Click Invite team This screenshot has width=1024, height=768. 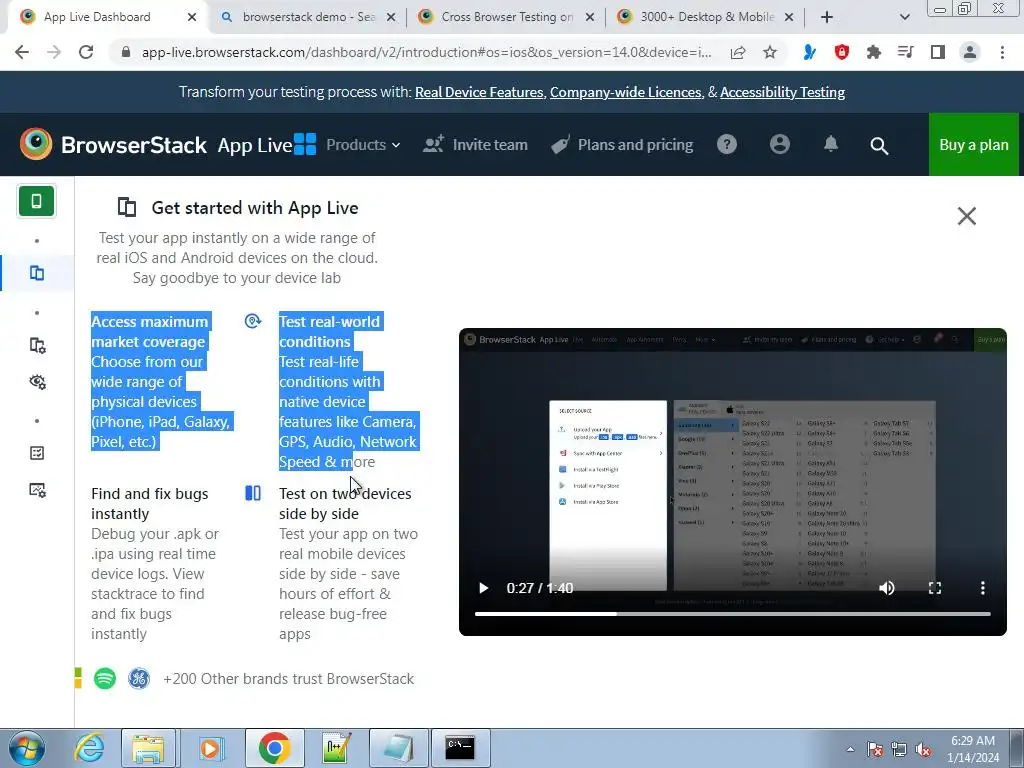click(x=475, y=144)
